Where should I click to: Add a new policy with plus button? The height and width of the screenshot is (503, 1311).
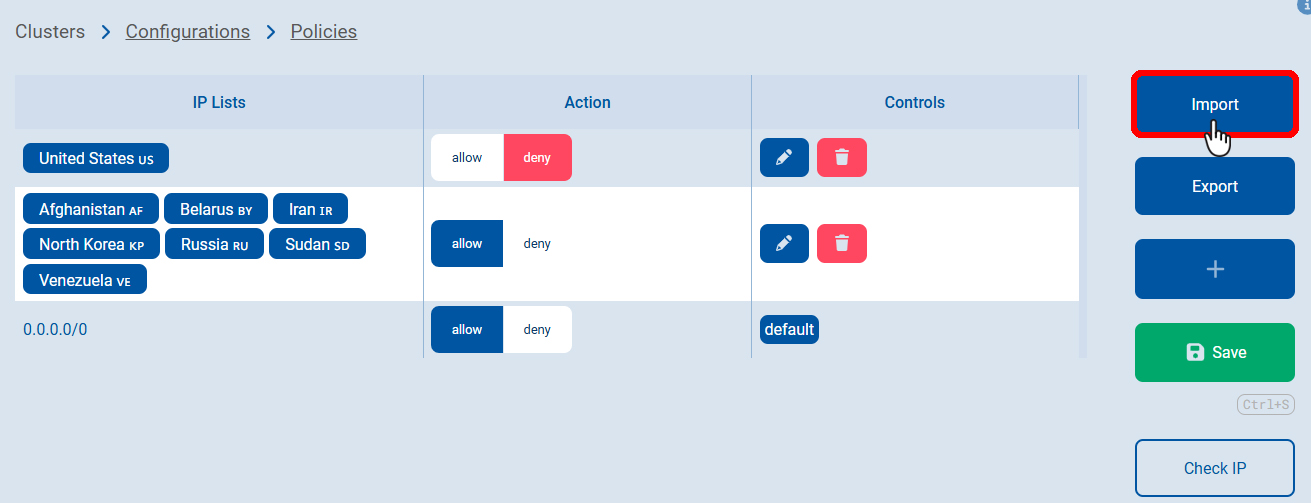(x=1214, y=269)
